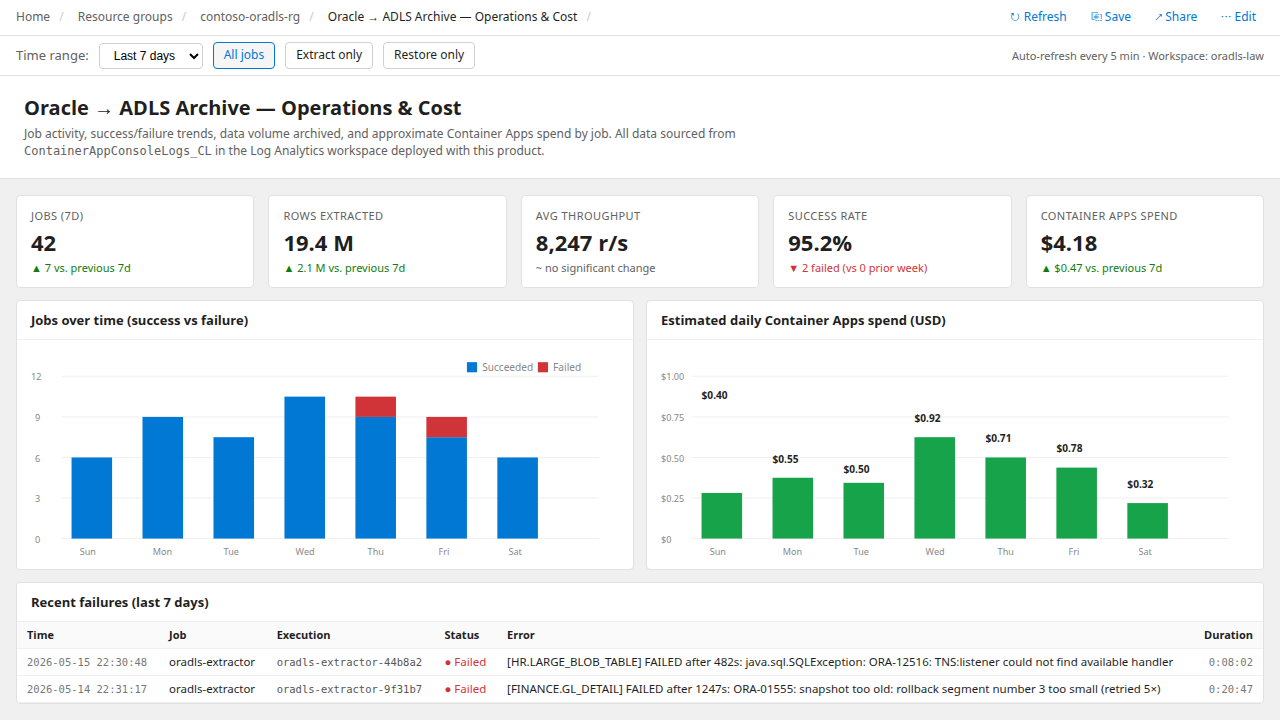Viewport: 1280px width, 720px height.
Task: Open the Time range dropdown
Action: [151, 56]
